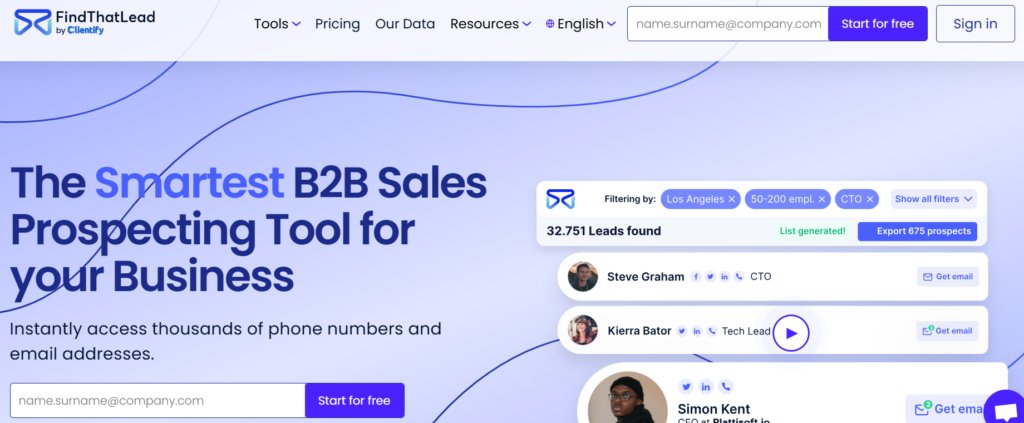Remove the CTO filter chip

870,199
